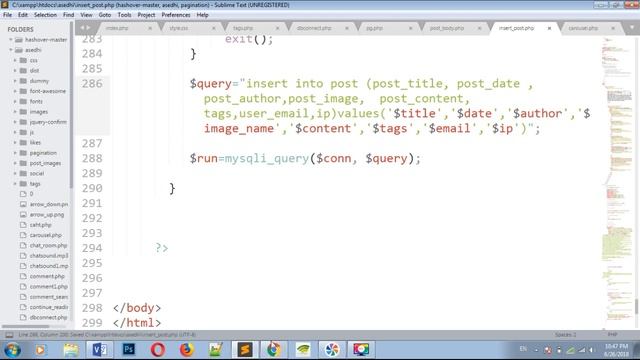Screen dimensions: 640x360
Task: Close the carousel.php tab
Action: coord(613,28)
